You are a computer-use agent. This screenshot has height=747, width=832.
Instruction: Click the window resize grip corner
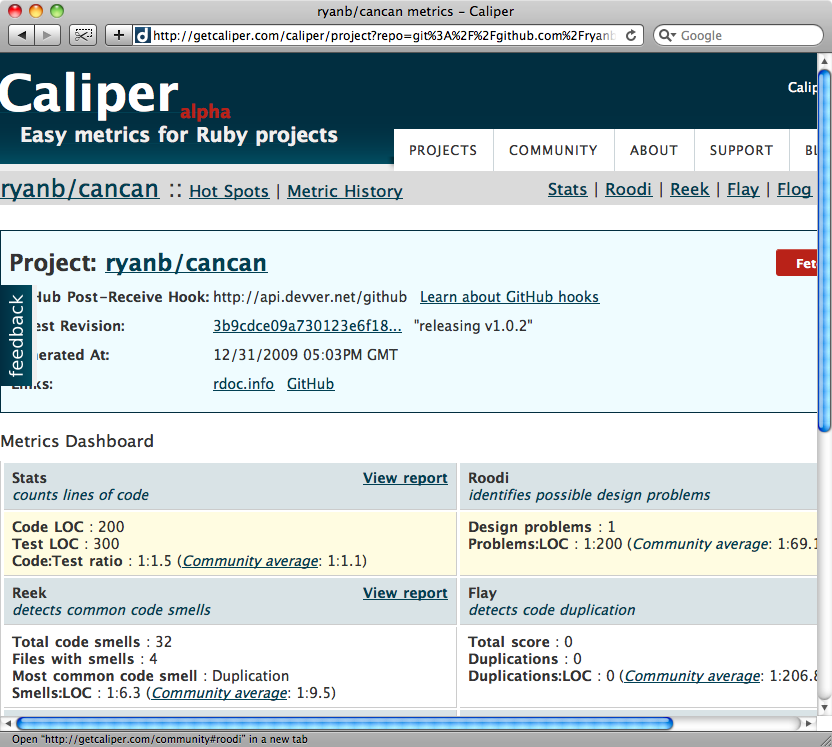pyautogui.click(x=825, y=740)
